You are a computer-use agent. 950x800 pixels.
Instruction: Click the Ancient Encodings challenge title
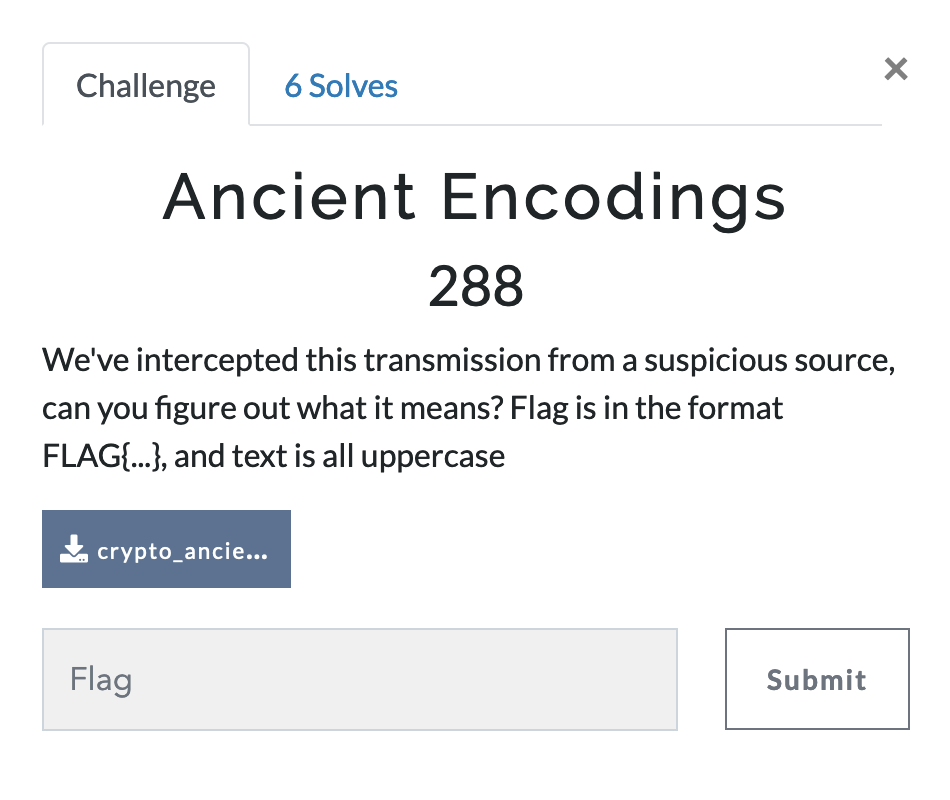(x=475, y=197)
